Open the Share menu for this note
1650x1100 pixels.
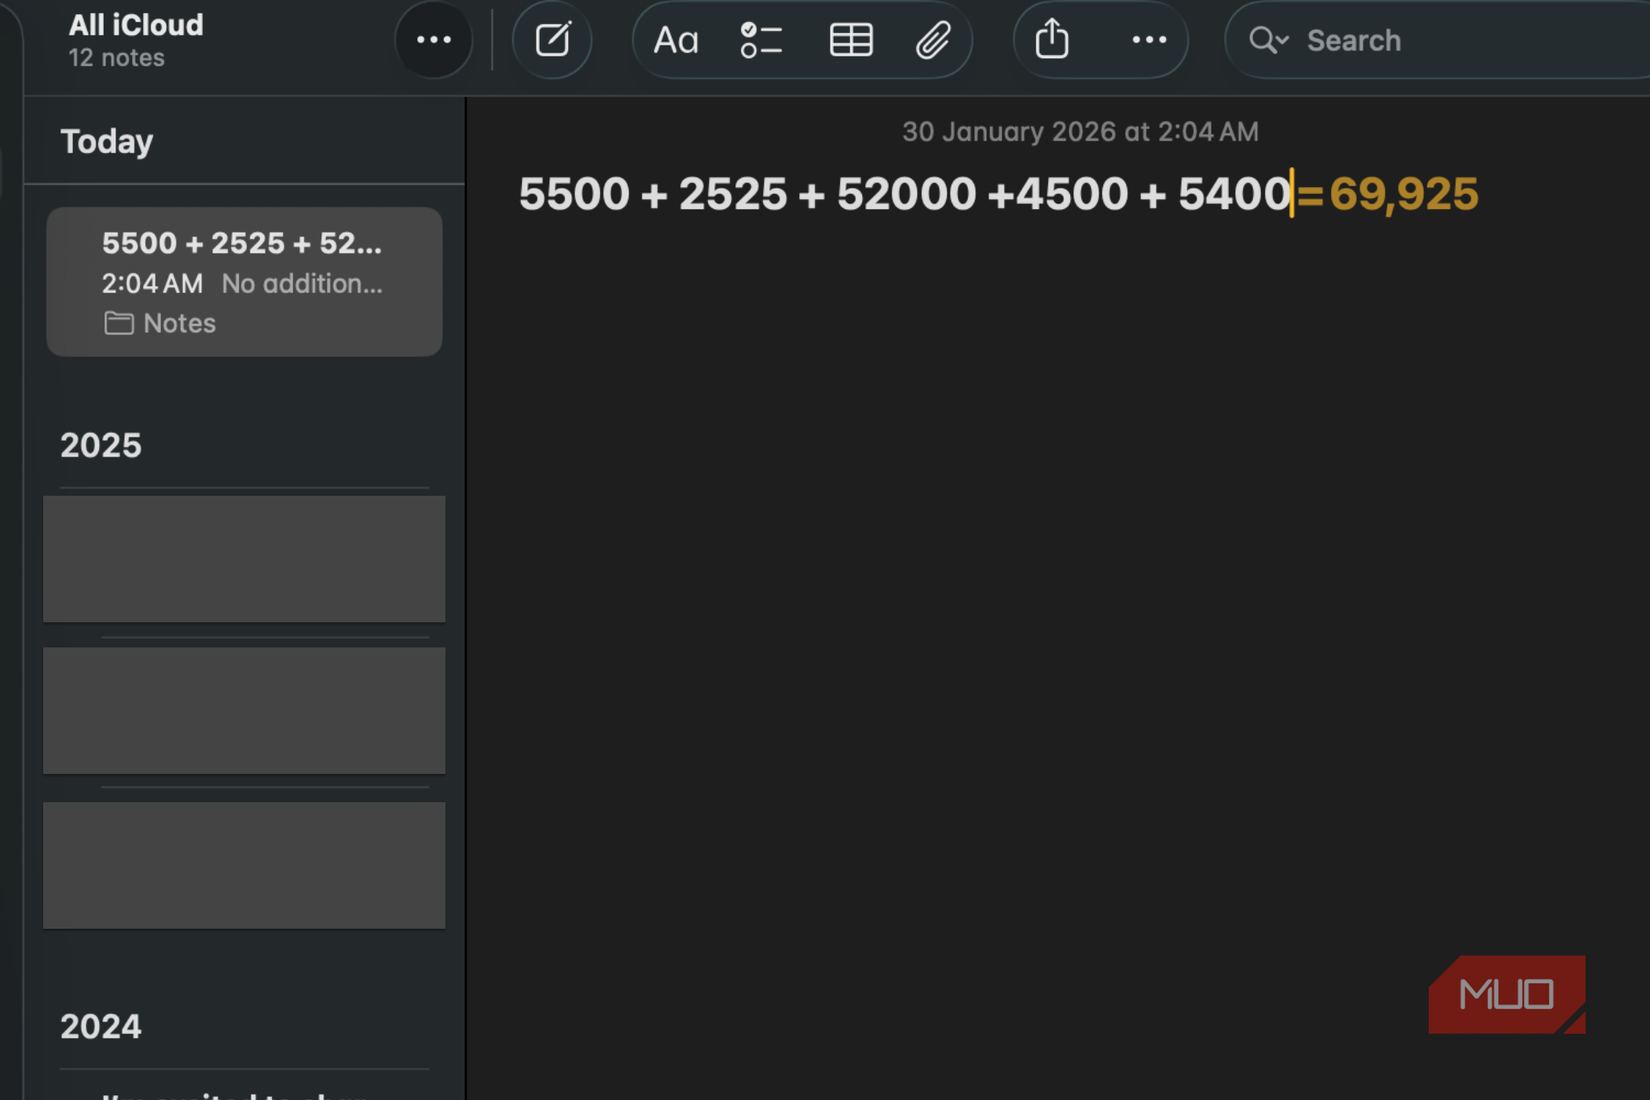click(1051, 40)
